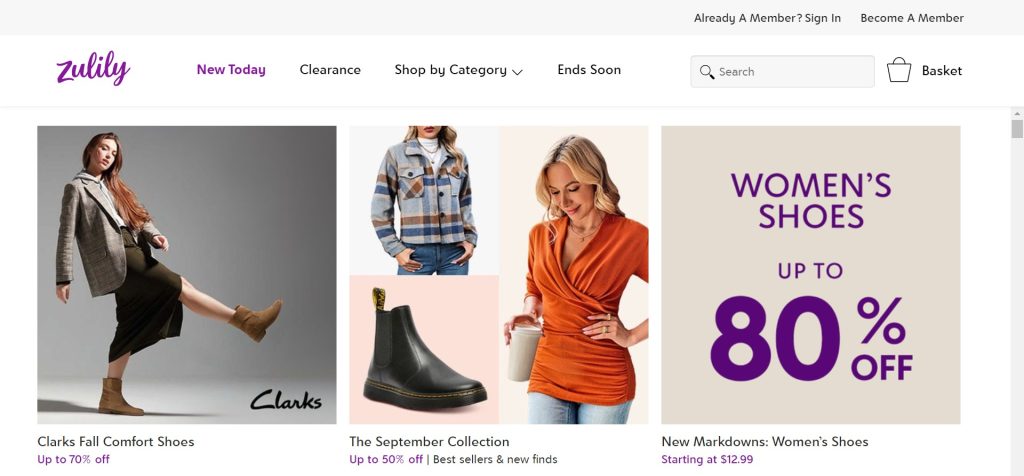The image size is (1024, 476).
Task: Click the Zulily logo
Action: click(x=93, y=70)
